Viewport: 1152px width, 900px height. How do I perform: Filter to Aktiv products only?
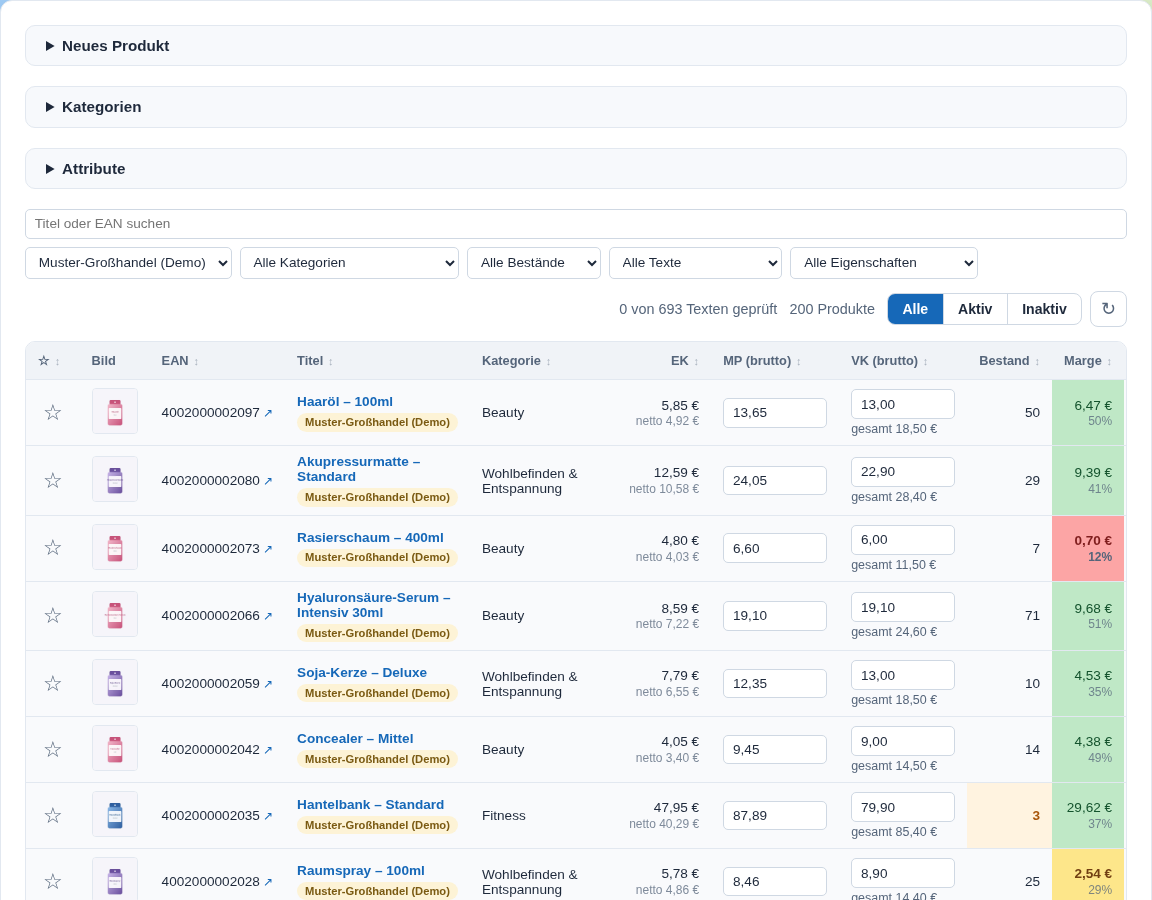click(975, 309)
